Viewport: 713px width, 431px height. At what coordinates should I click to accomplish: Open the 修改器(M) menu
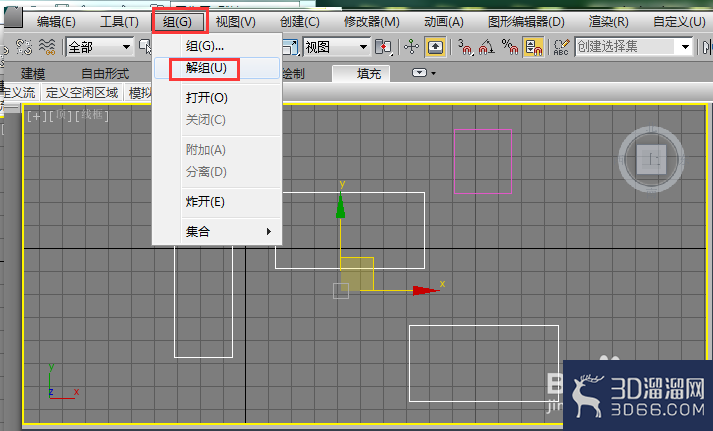click(x=372, y=21)
